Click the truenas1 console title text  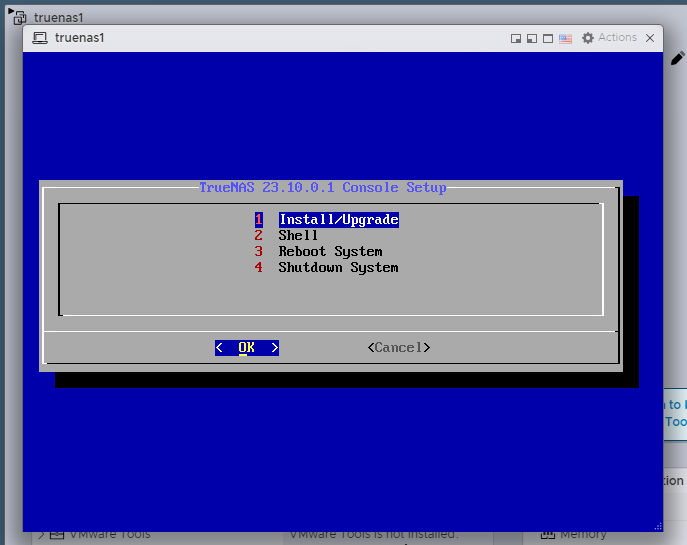(x=80, y=38)
